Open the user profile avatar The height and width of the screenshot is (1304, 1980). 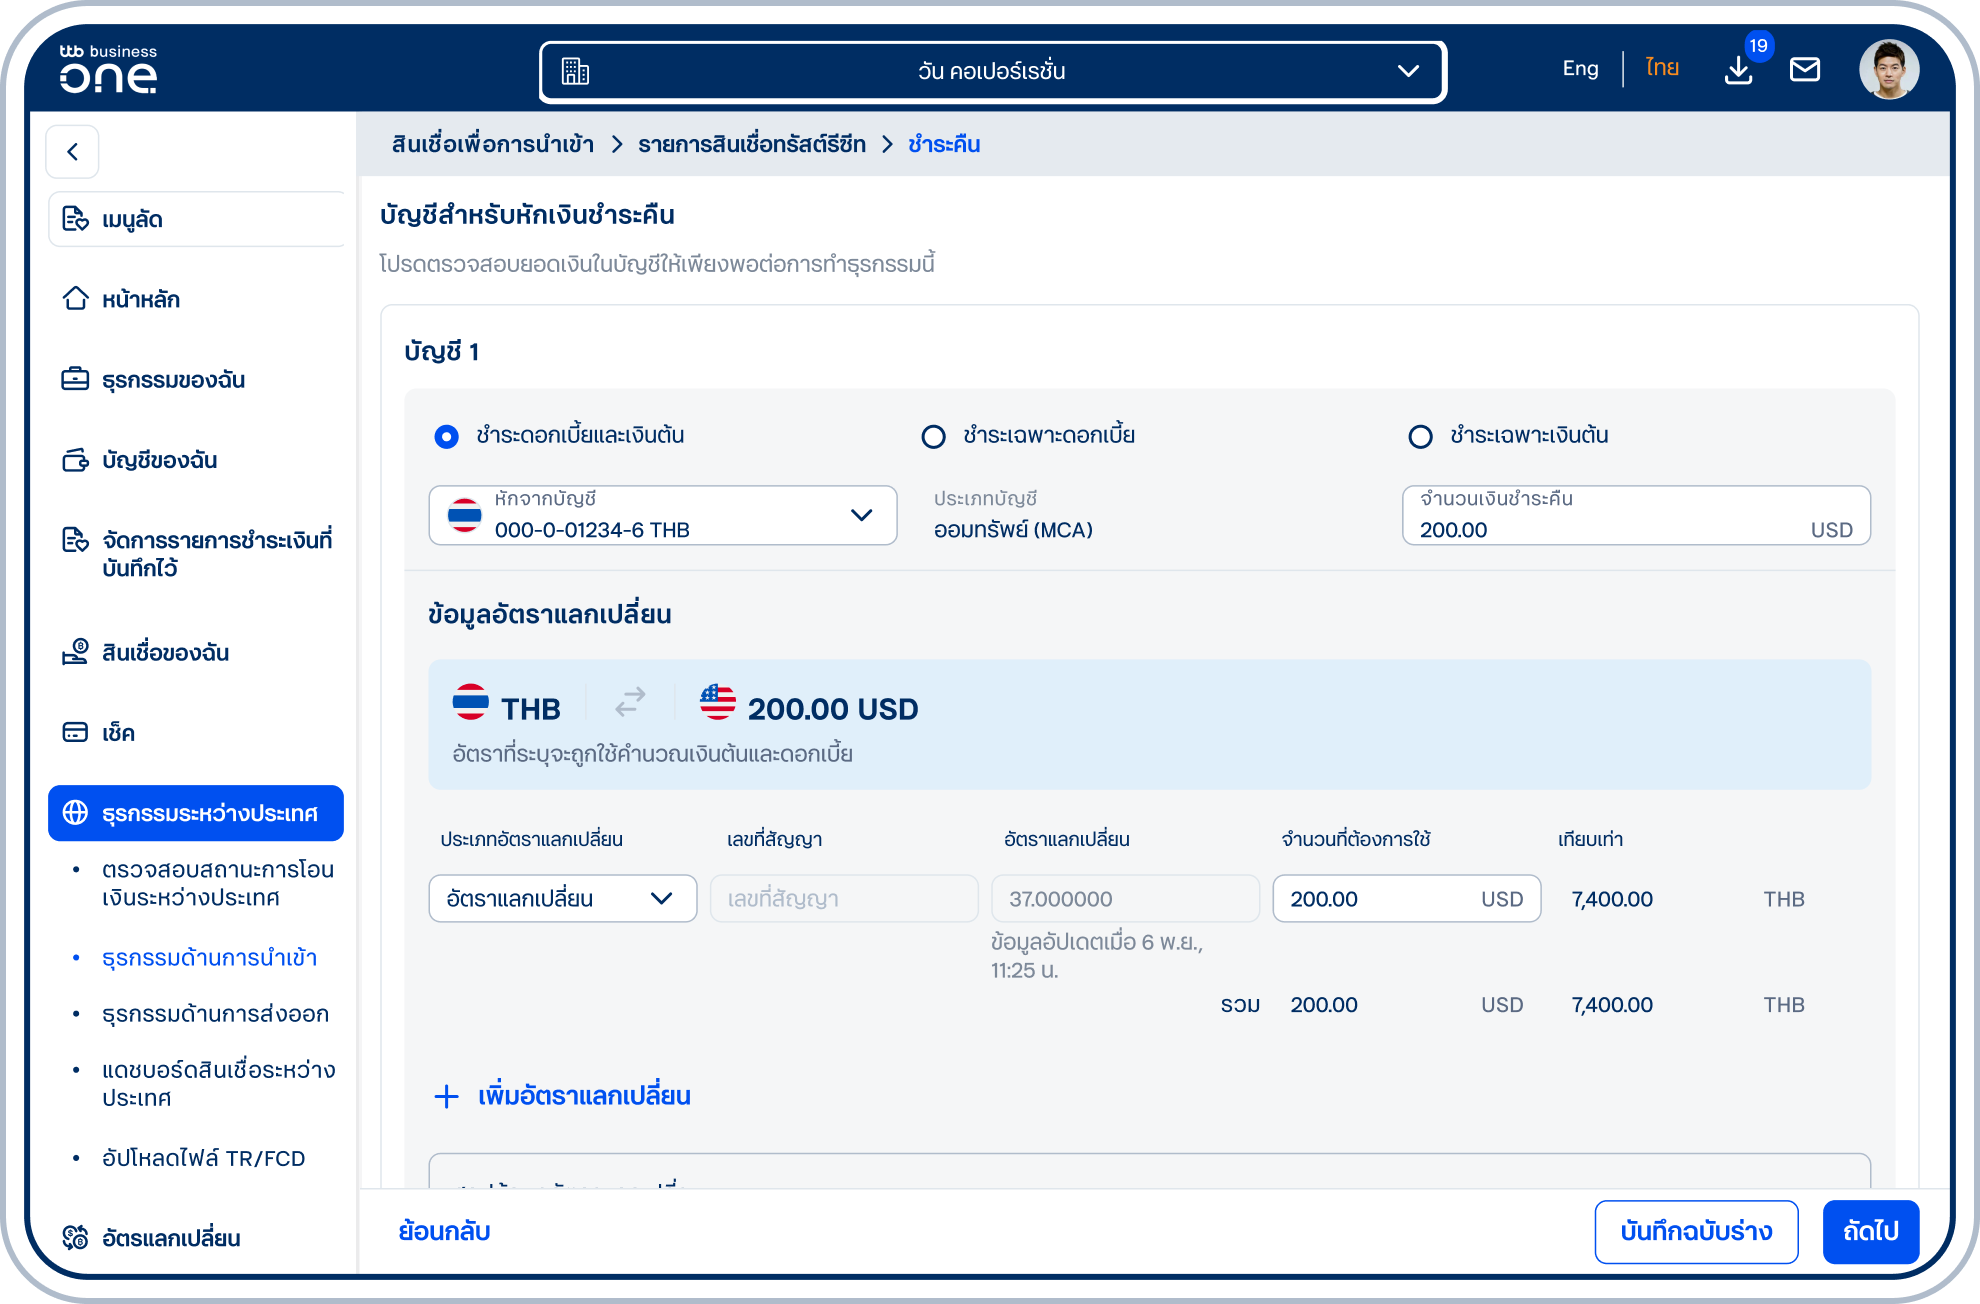[1888, 70]
